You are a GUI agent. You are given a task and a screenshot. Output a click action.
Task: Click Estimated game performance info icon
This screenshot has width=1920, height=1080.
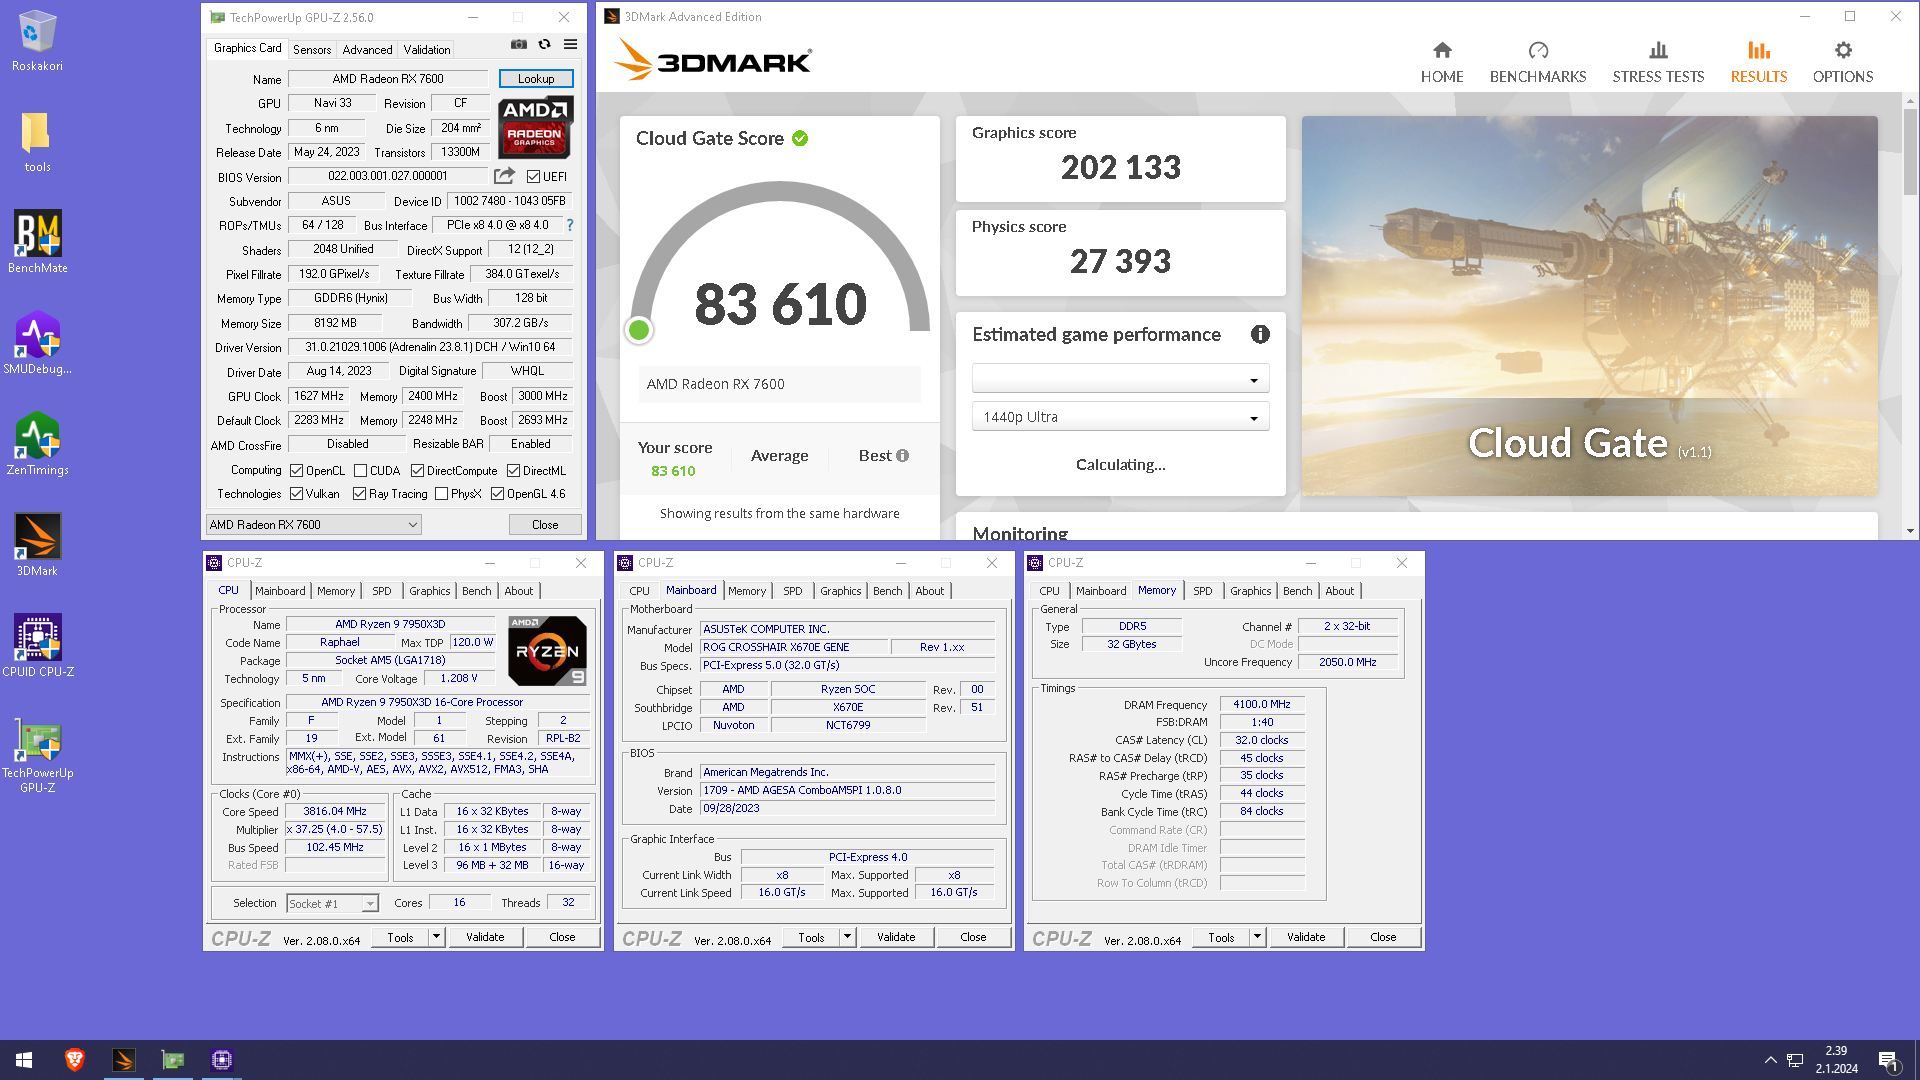coord(1260,335)
